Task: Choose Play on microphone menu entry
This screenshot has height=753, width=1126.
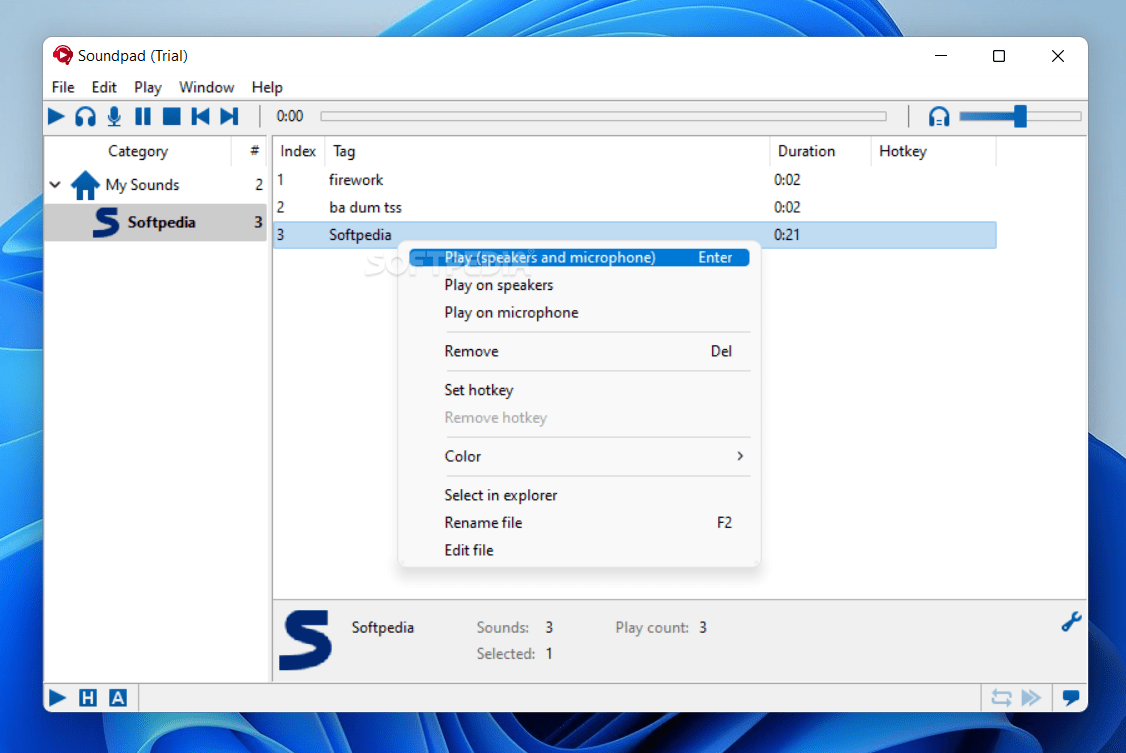Action: 580,312
